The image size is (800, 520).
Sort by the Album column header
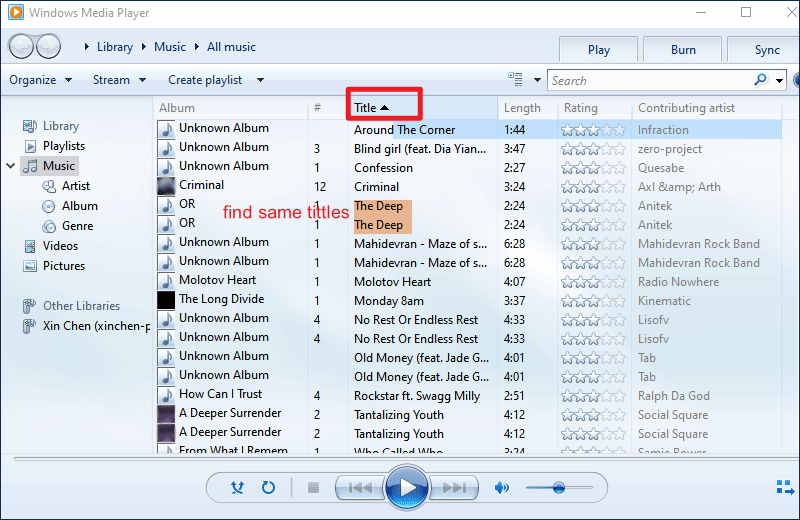point(231,108)
